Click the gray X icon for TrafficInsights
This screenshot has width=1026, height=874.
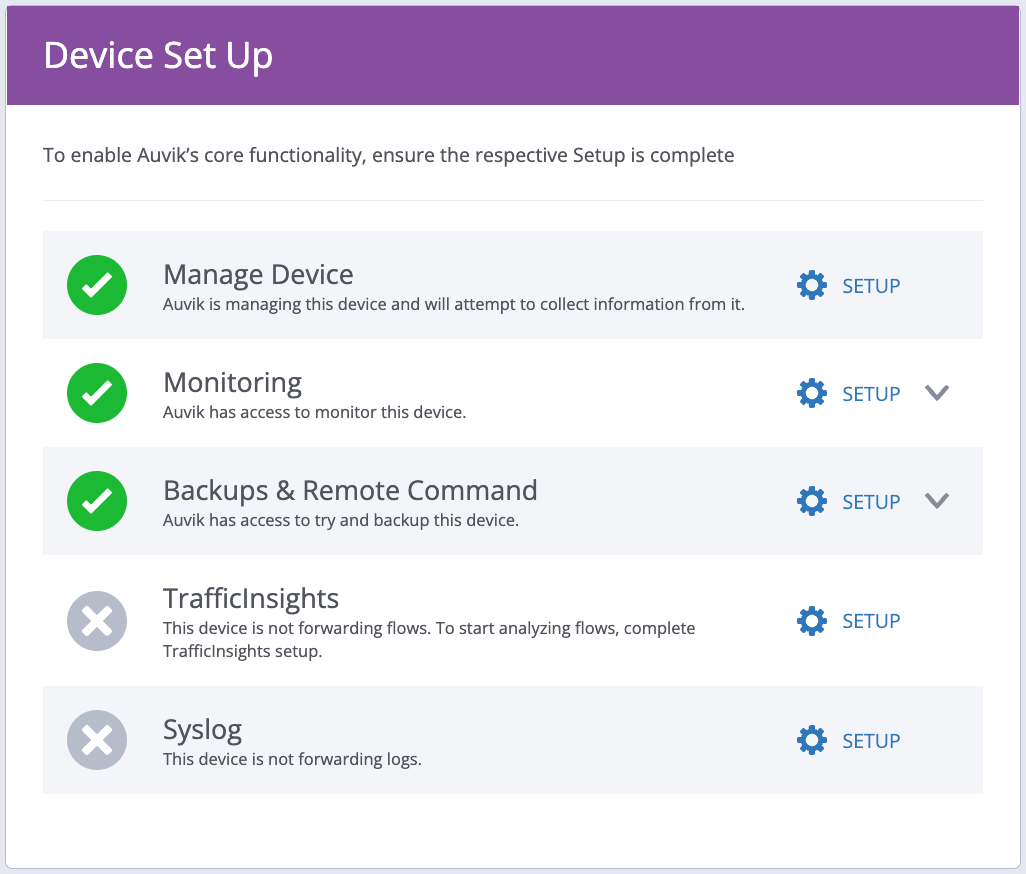97,620
